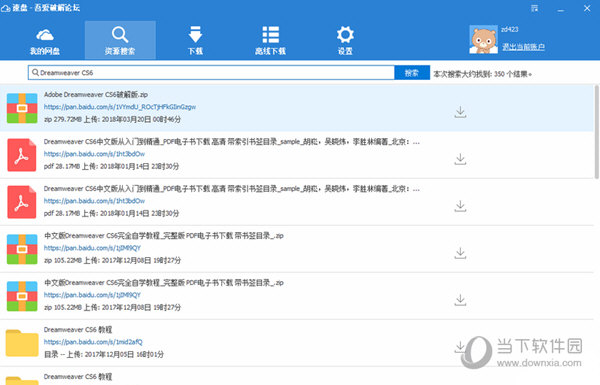600x385 pixels.
Task: Click the 目录 2017年12月05日 16时01分 info line
Action: point(104,354)
